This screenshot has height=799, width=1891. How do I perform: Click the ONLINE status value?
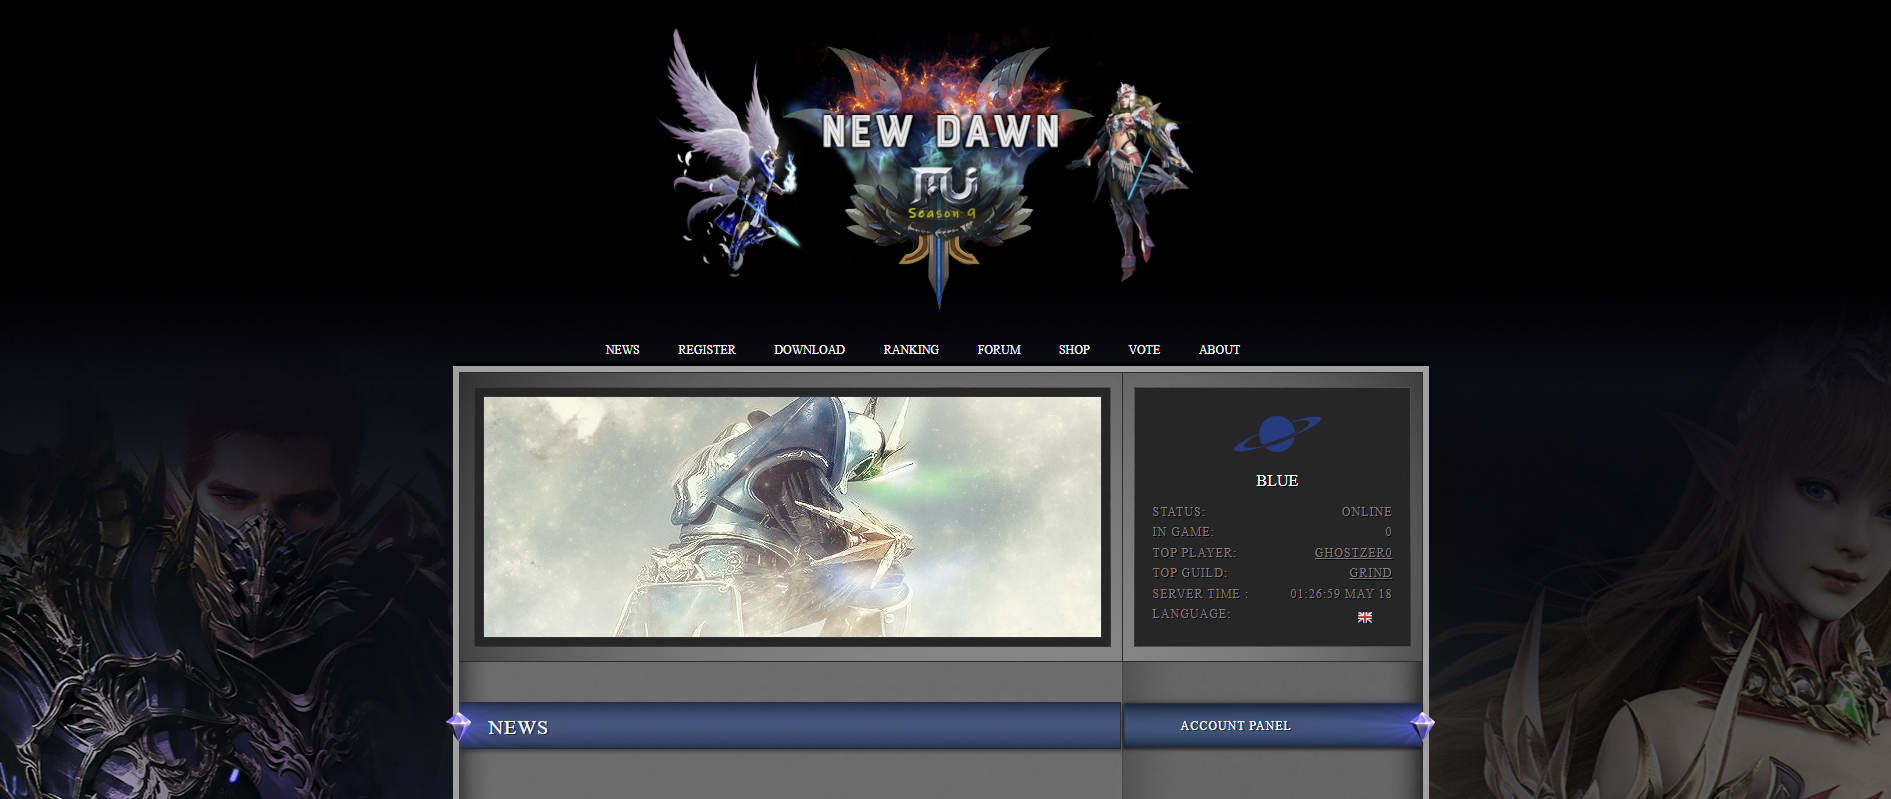pos(1366,511)
